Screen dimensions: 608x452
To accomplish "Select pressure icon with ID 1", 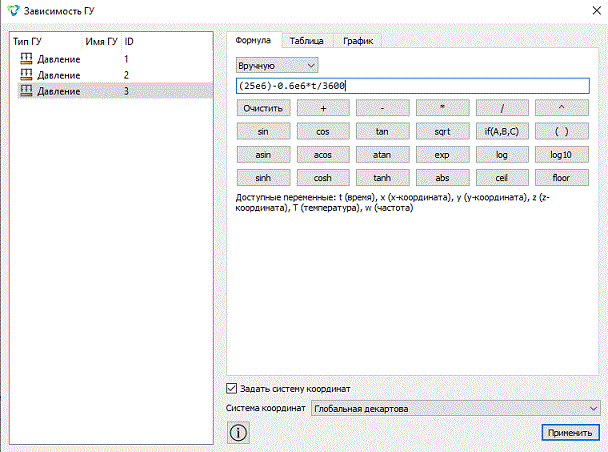I will (x=26, y=59).
